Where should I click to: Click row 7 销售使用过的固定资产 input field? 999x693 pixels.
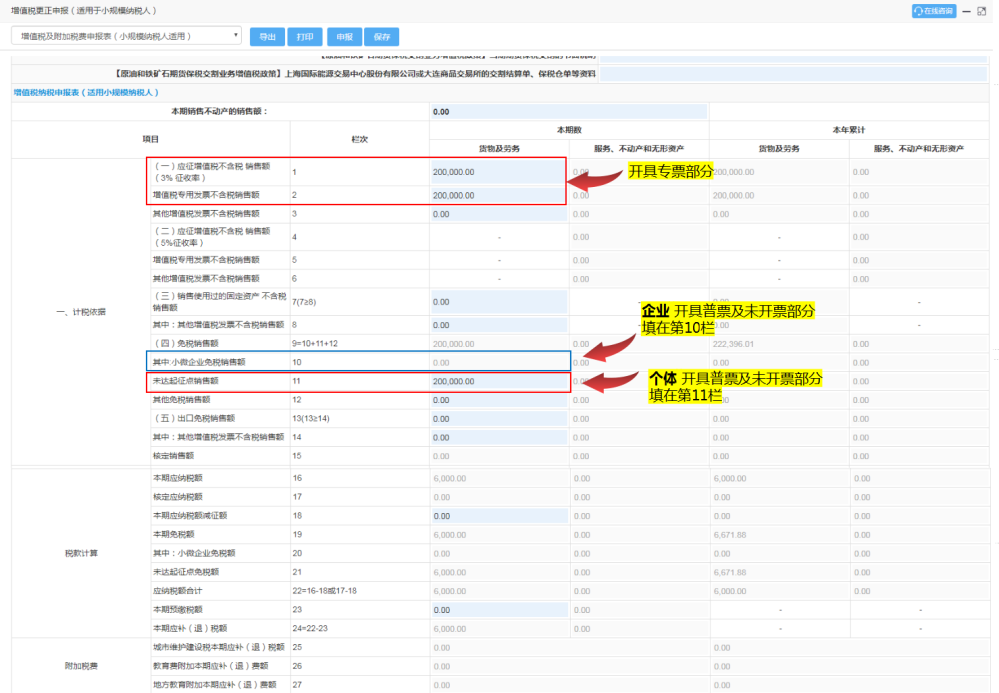498,302
